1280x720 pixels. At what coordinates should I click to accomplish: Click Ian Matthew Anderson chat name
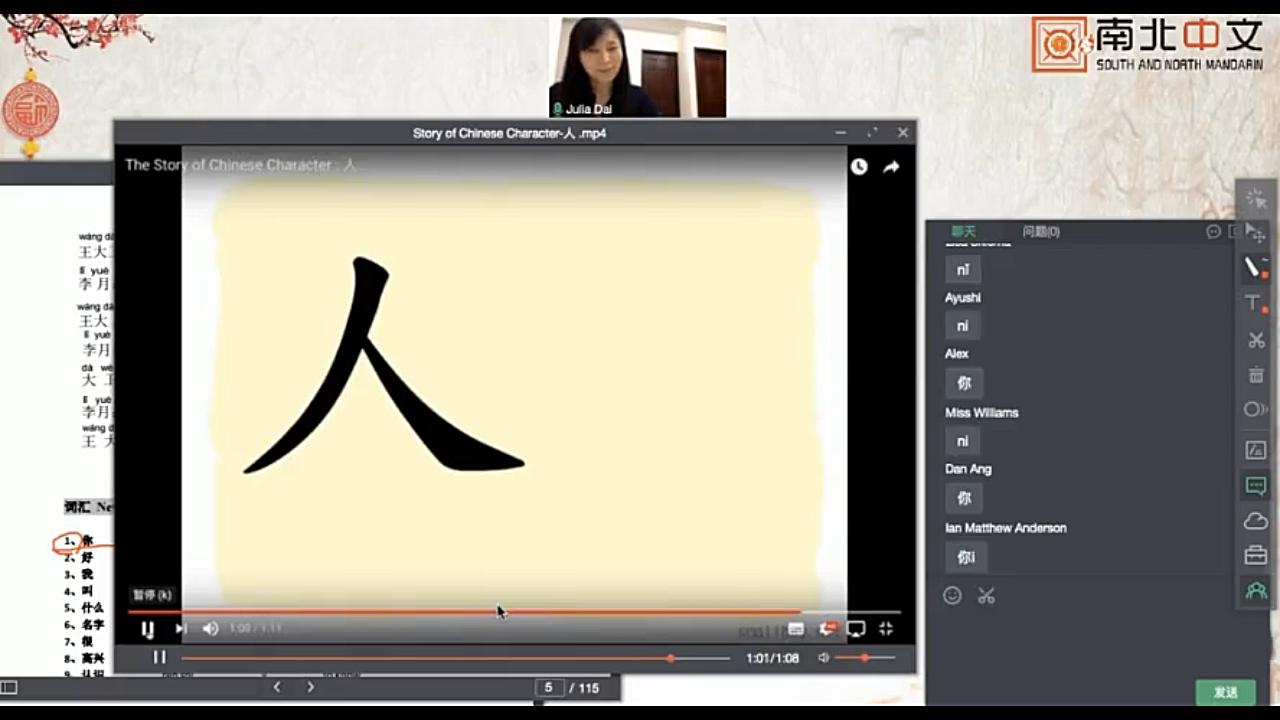1006,527
